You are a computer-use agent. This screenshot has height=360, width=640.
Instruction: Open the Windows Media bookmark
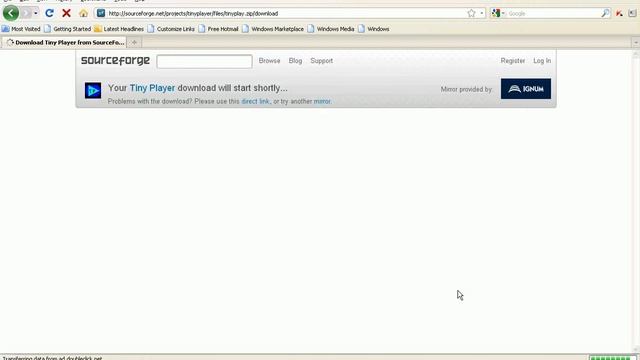(331, 29)
